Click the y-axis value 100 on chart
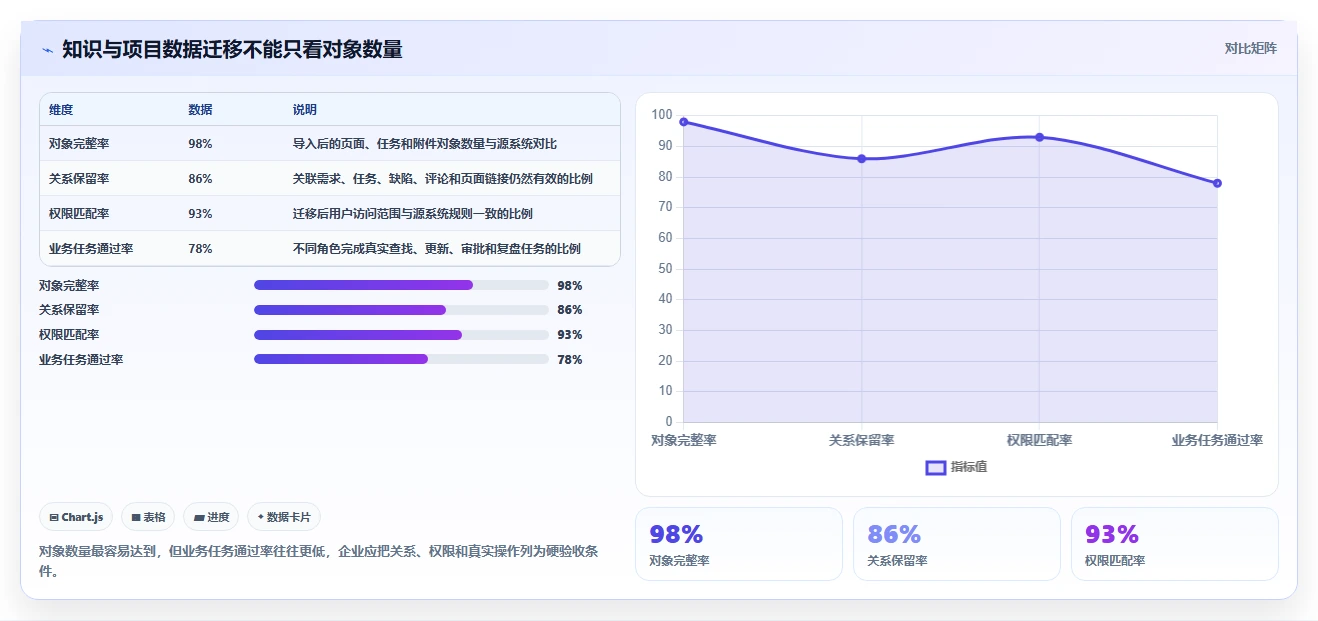 click(x=662, y=115)
